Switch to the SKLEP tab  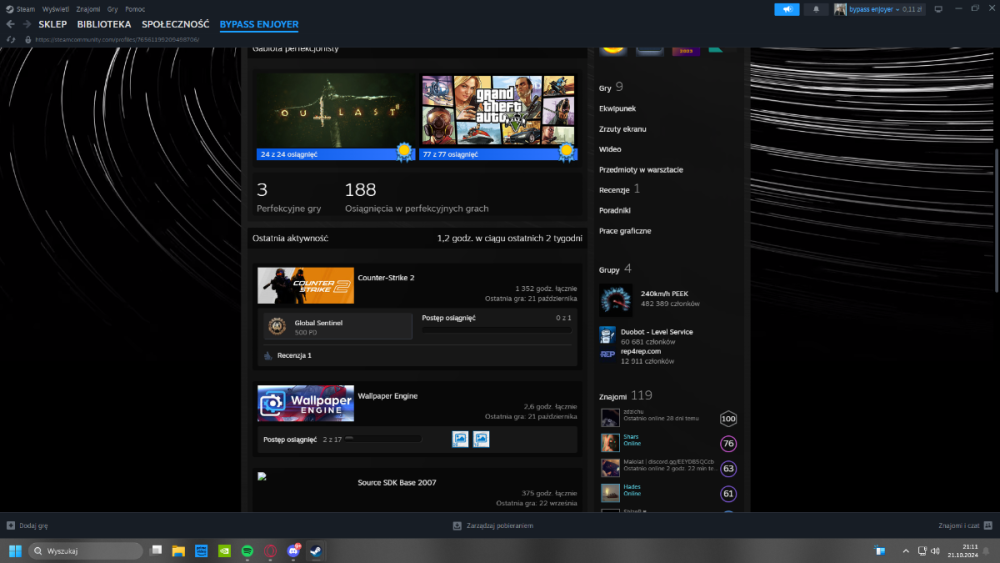[52, 24]
